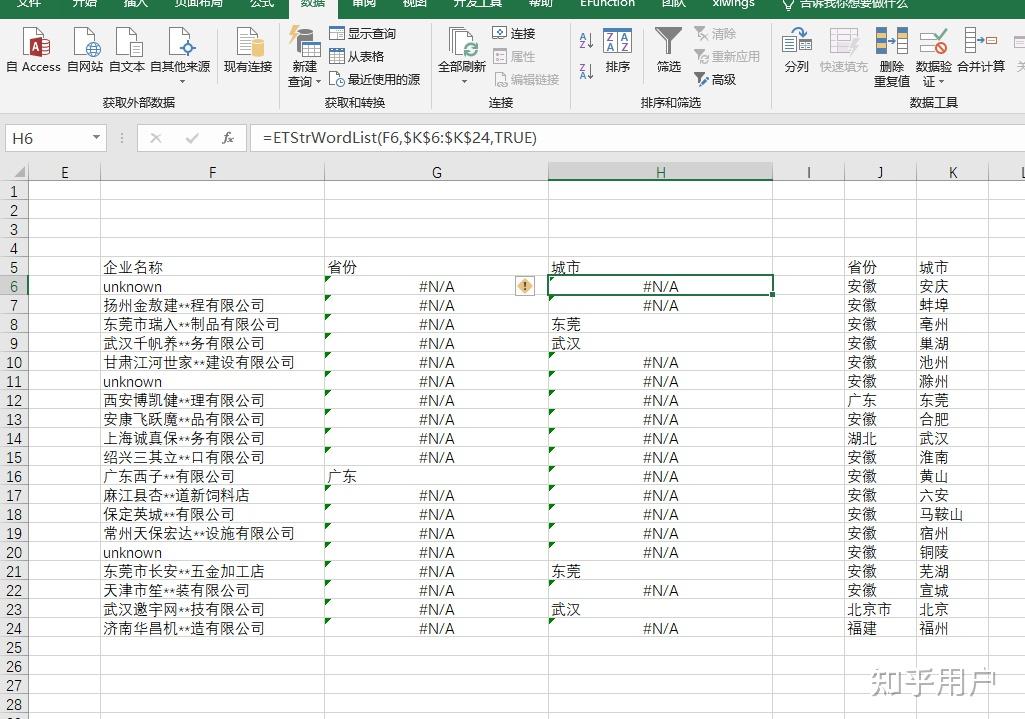The height and width of the screenshot is (719, 1025).
Task: Click the select-all corner triangle
Action: (18, 173)
